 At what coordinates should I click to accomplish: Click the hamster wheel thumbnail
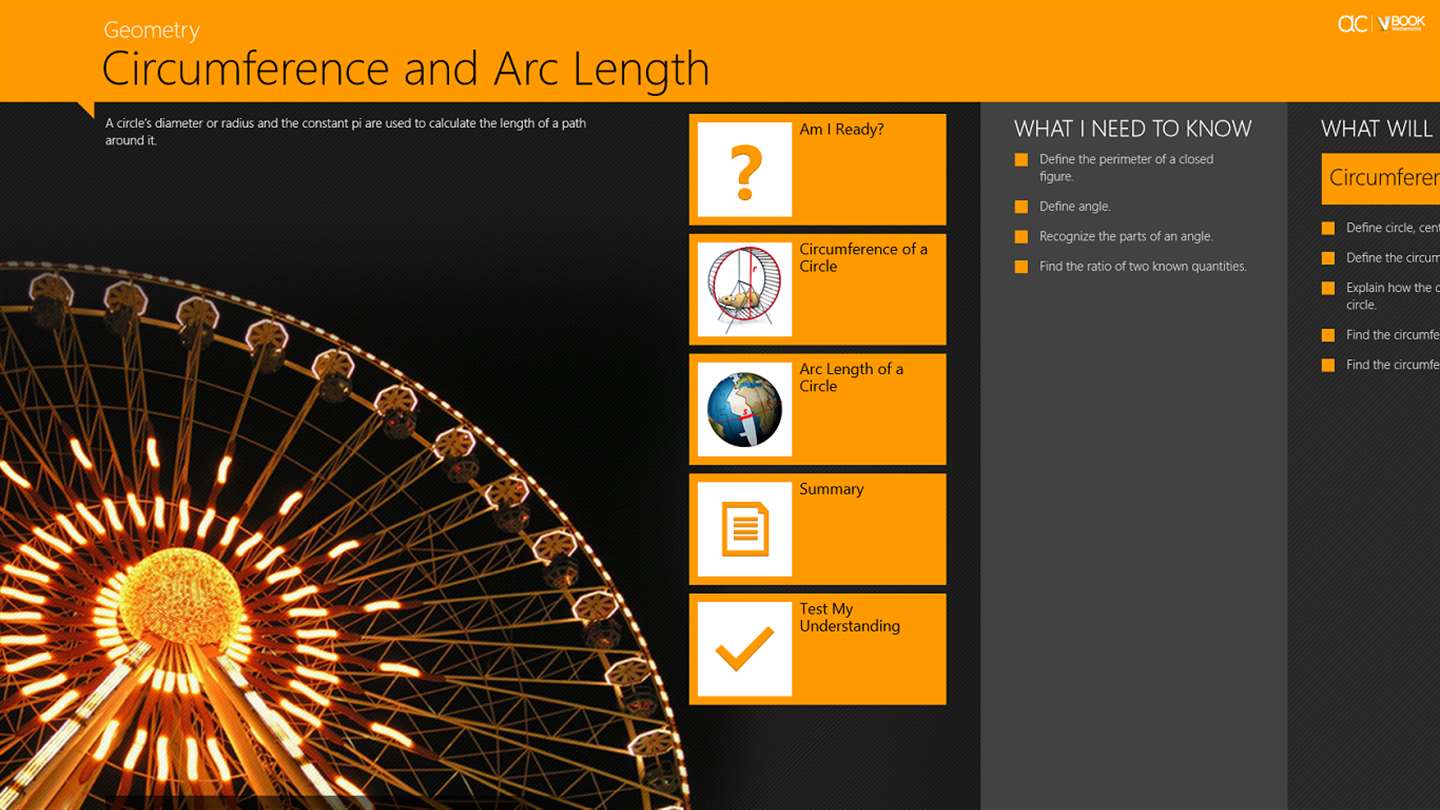[744, 289]
